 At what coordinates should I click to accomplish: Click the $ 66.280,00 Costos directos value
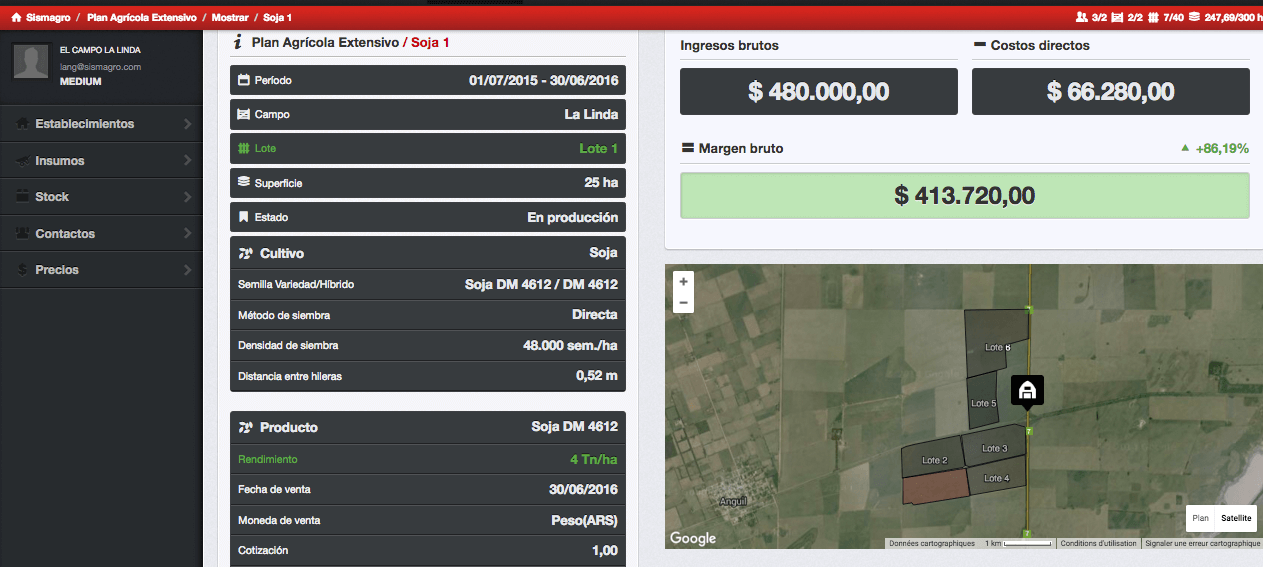1110,92
